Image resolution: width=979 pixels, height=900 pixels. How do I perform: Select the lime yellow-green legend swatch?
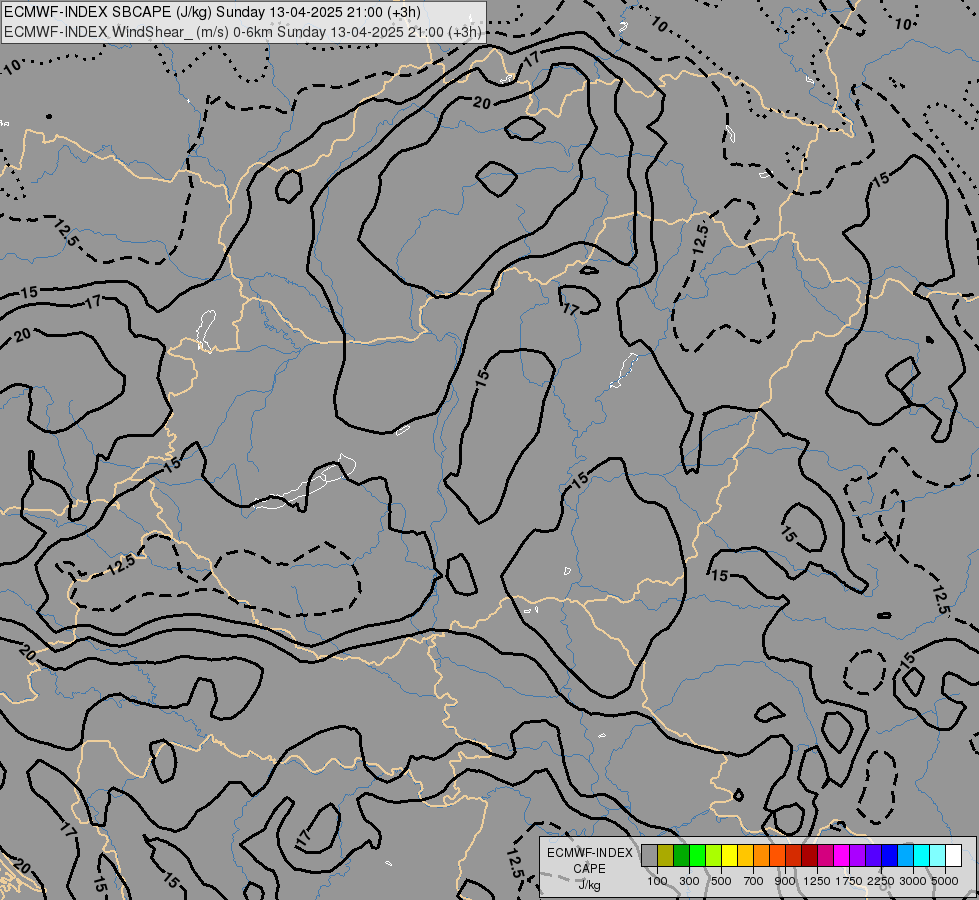(x=714, y=855)
